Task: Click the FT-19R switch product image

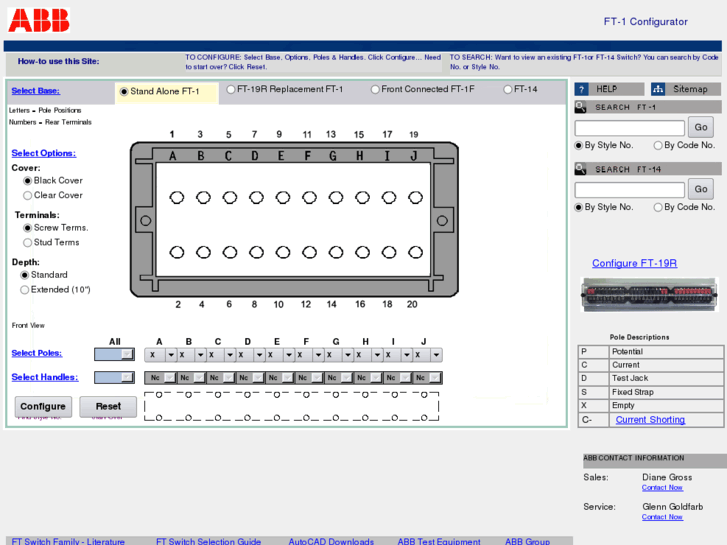Action: [649, 295]
